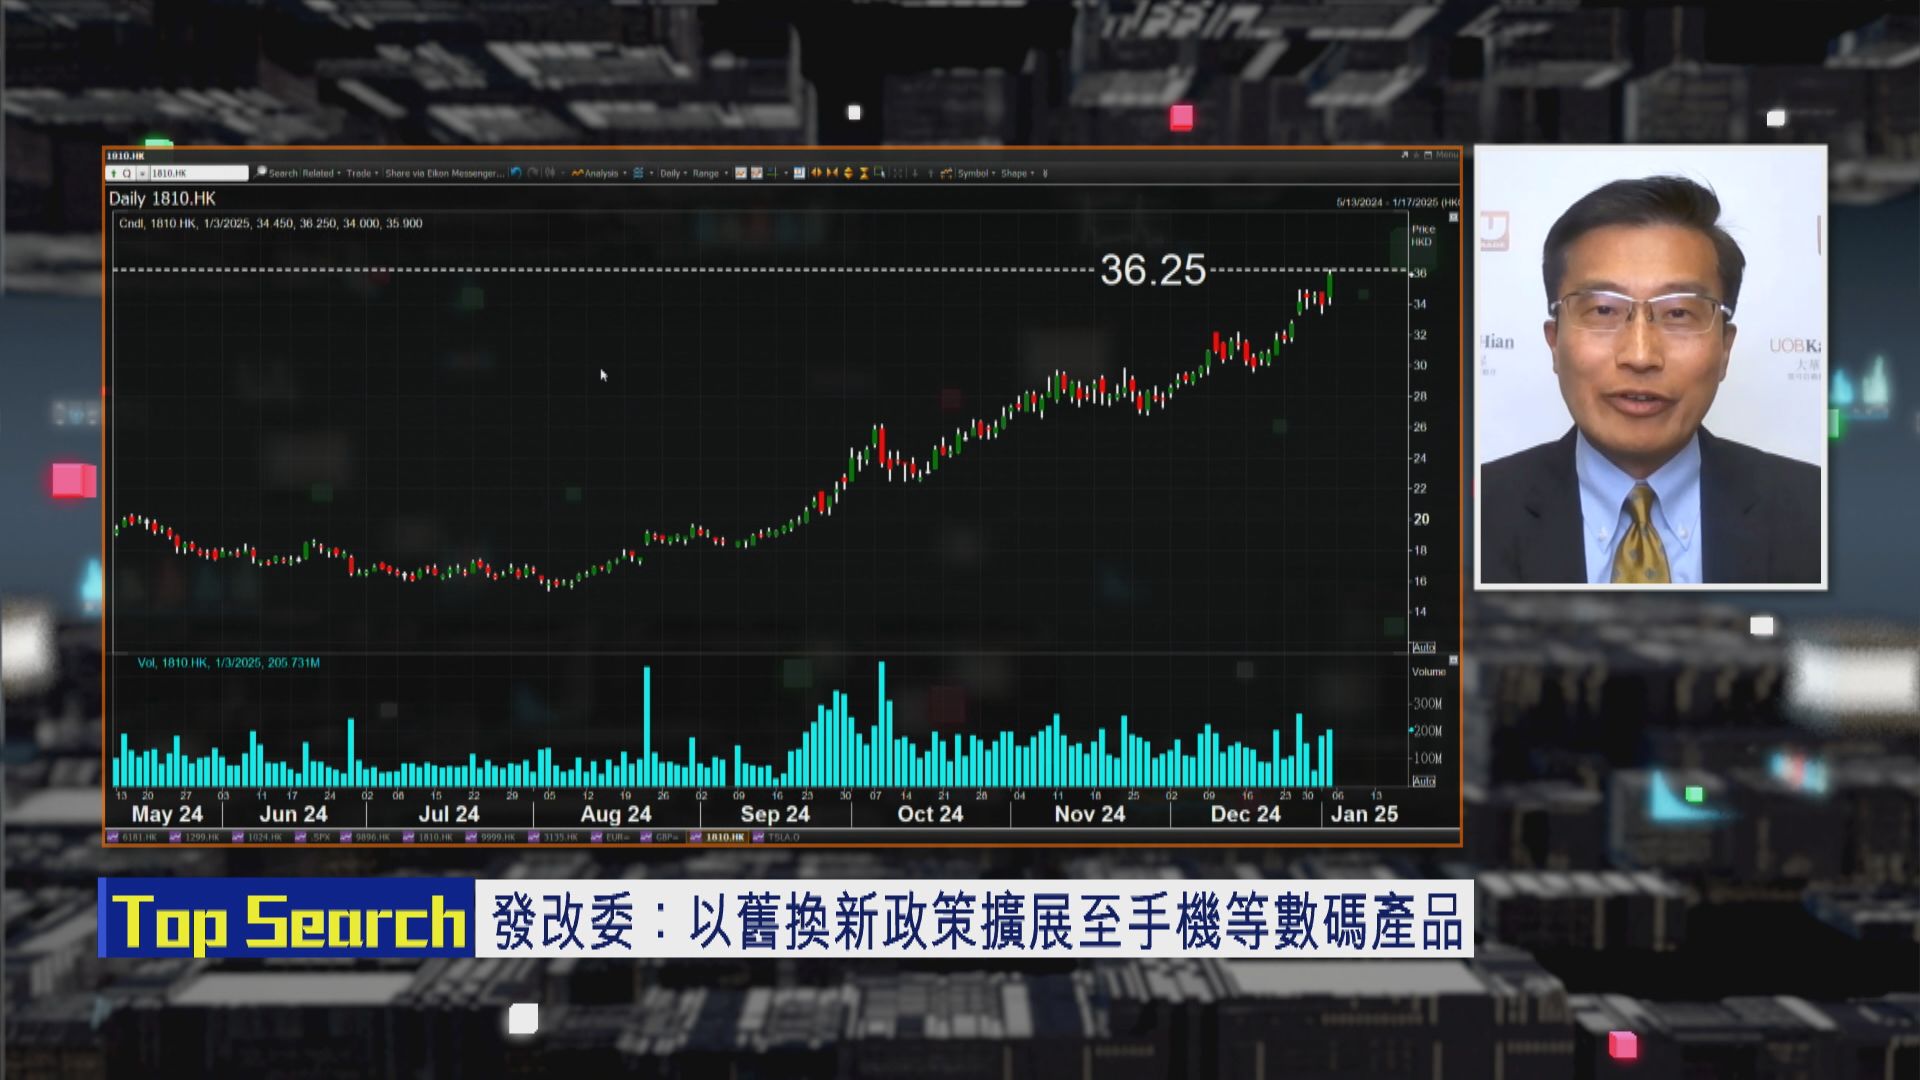This screenshot has width=1920, height=1080.
Task: Switch to the 9999.HK bottom tab
Action: [491, 837]
